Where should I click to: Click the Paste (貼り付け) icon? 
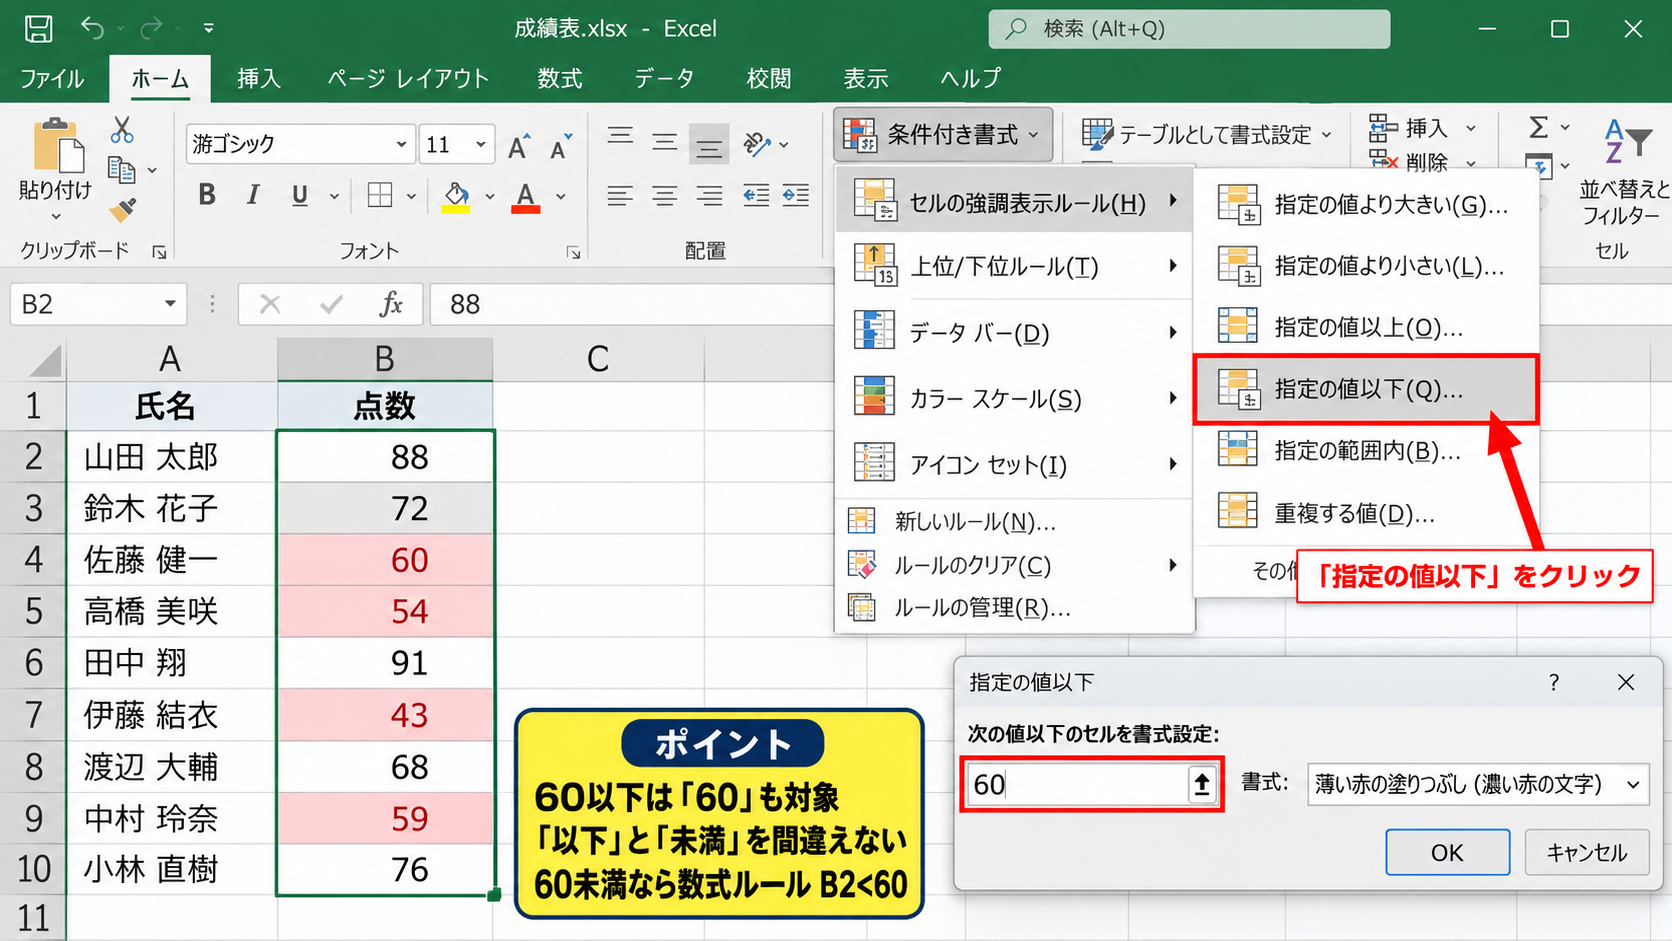[58, 146]
